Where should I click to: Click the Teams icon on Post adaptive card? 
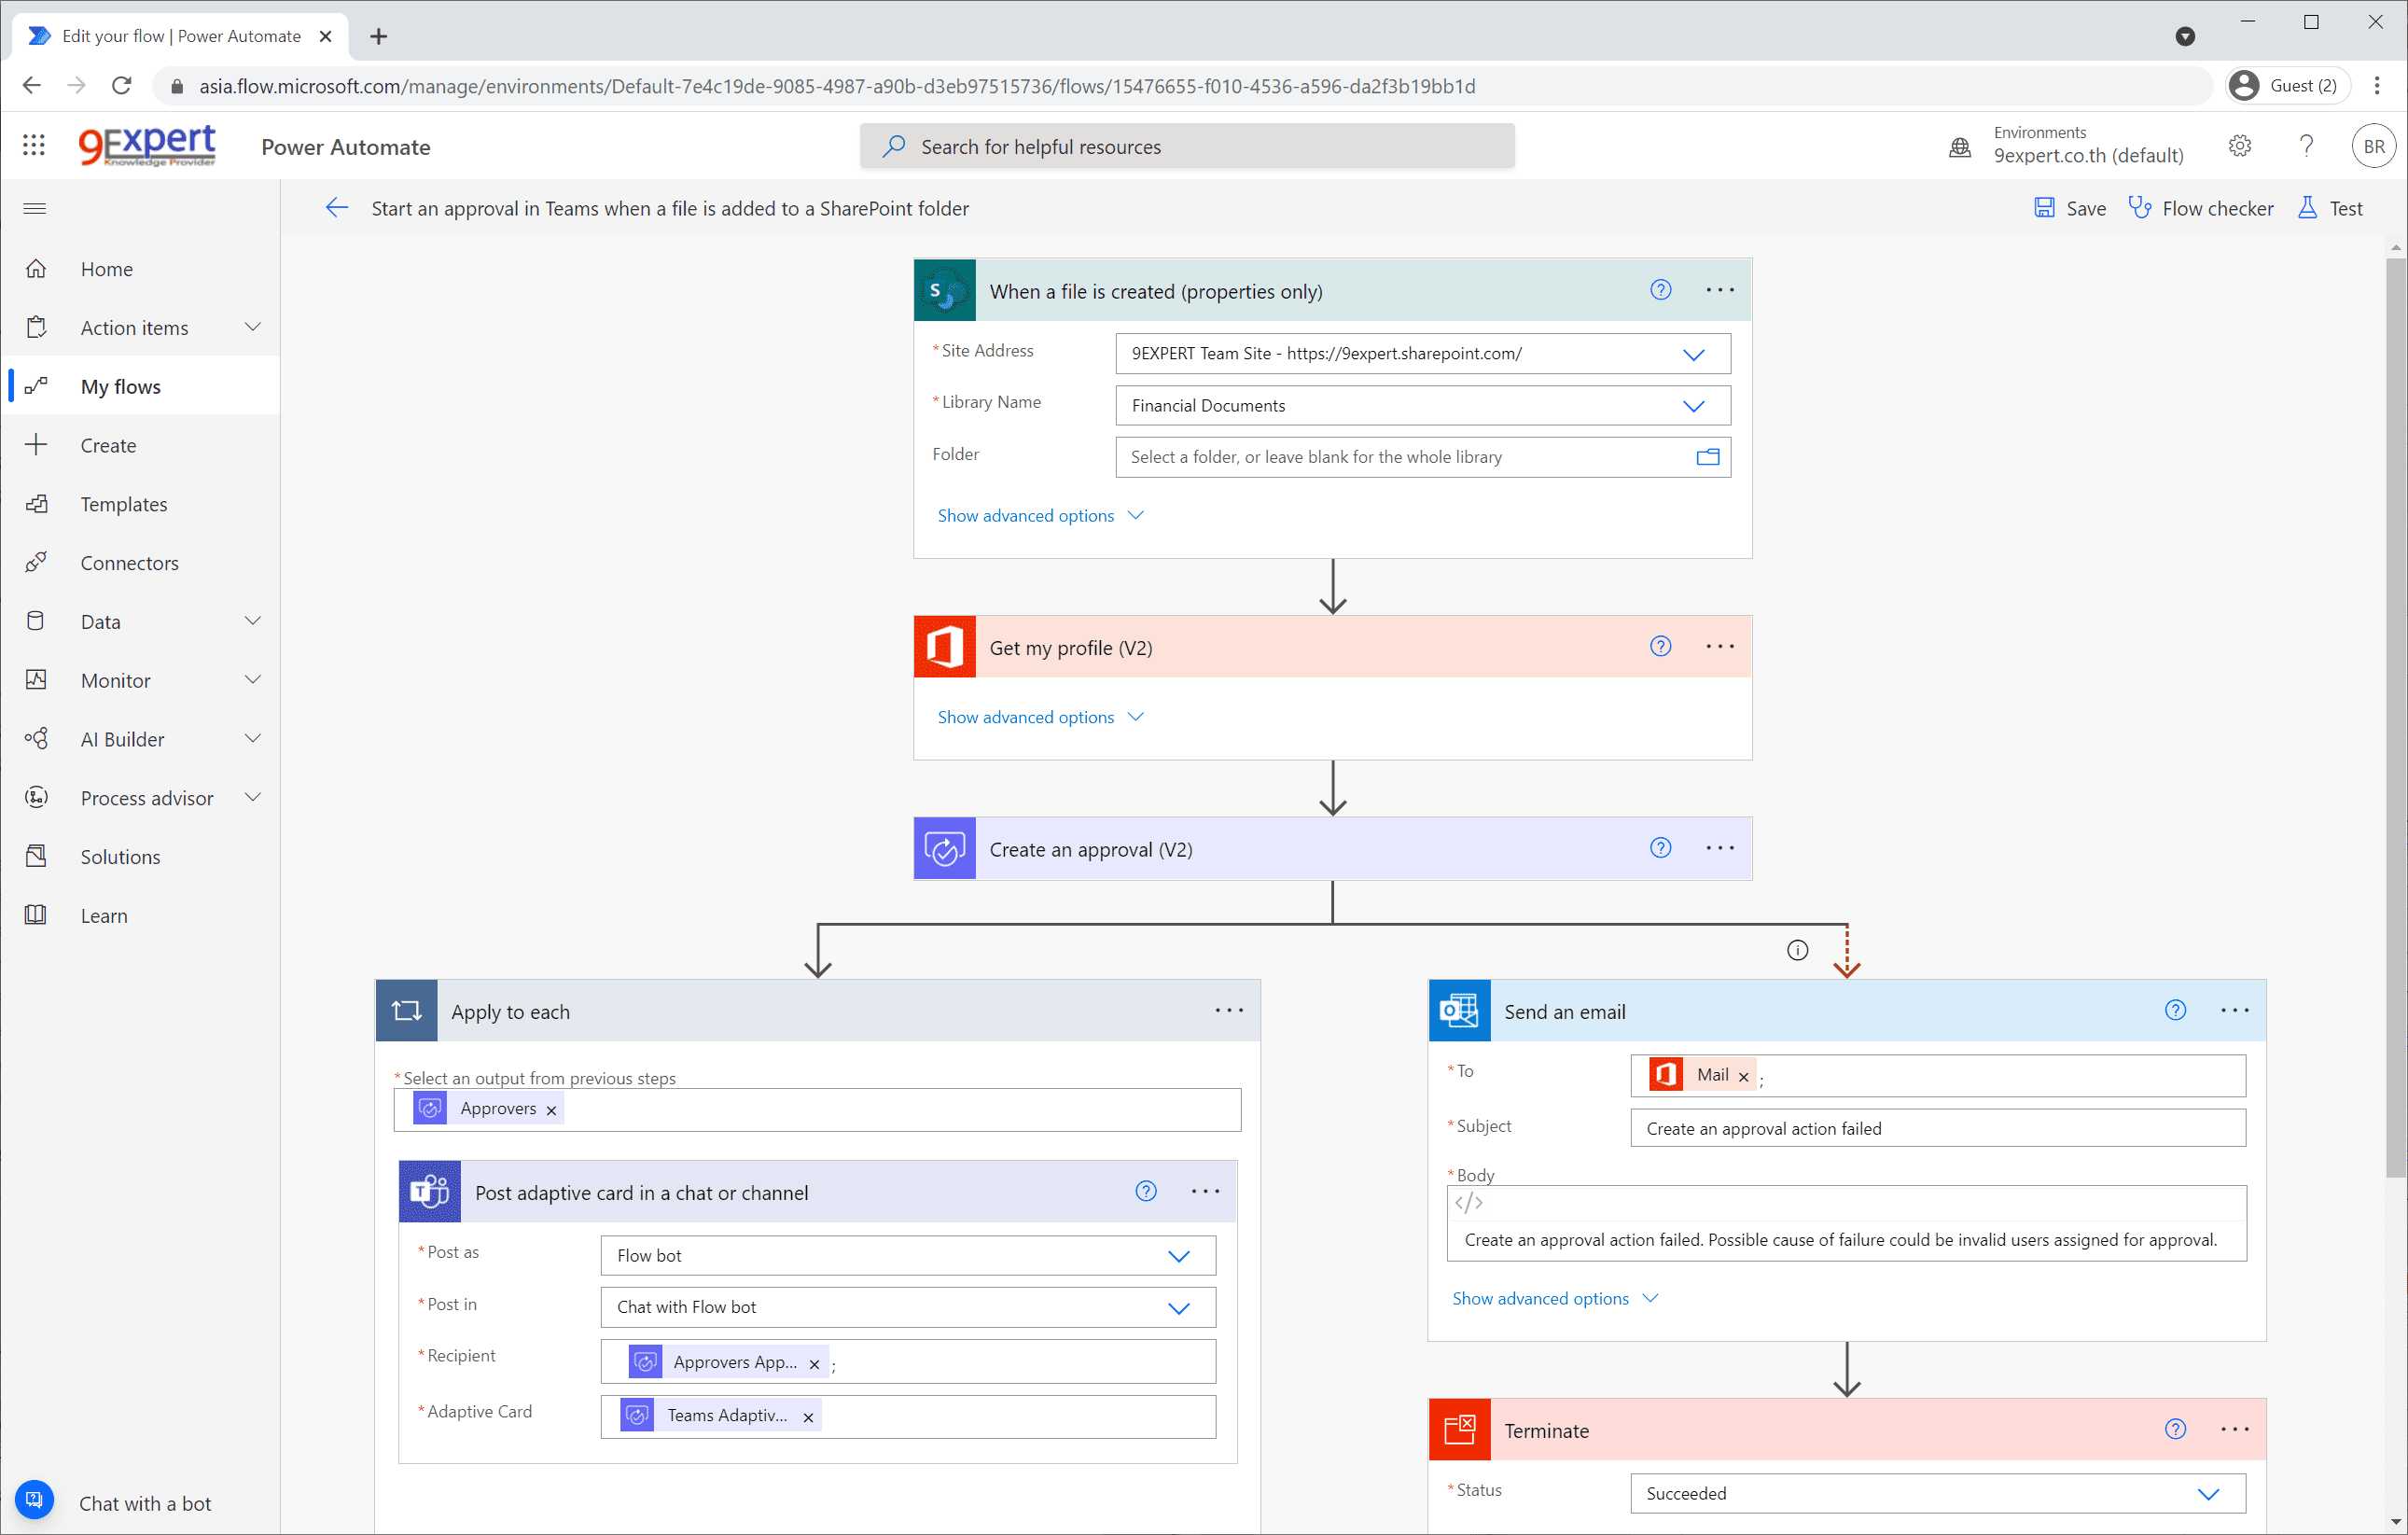tap(429, 1191)
